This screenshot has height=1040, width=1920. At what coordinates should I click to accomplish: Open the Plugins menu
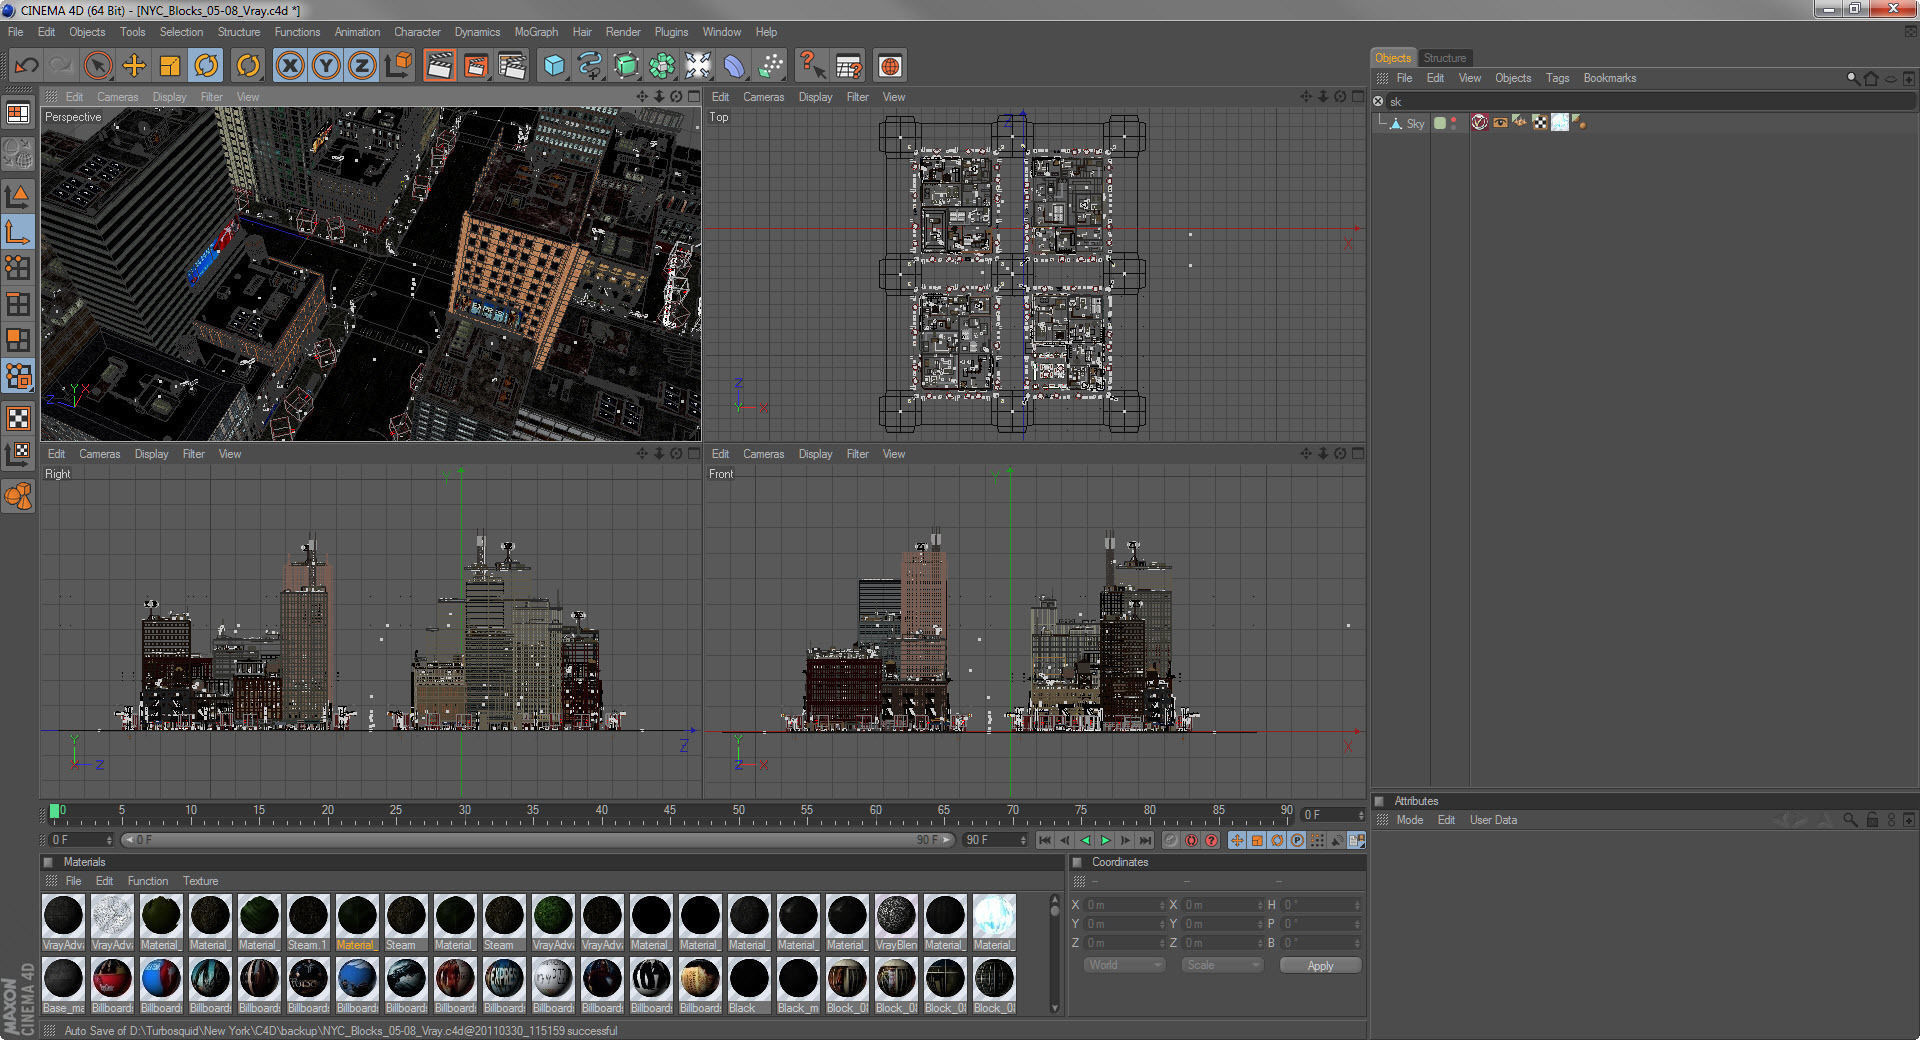[x=671, y=32]
